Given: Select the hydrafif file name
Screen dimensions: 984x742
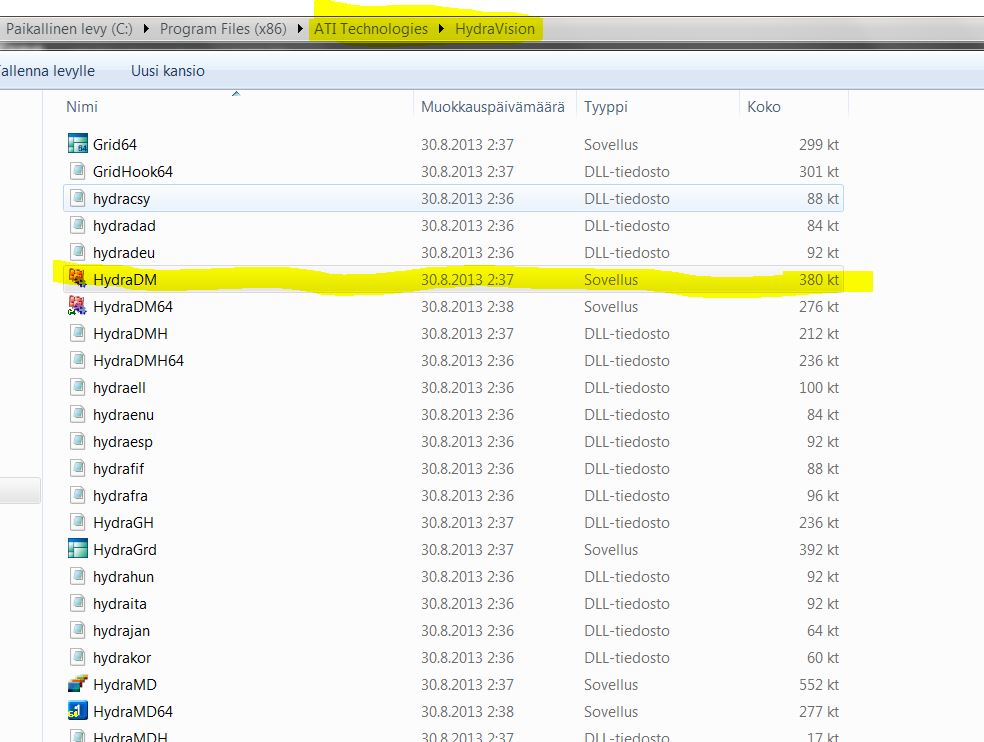Looking at the screenshot, I should pos(118,469).
